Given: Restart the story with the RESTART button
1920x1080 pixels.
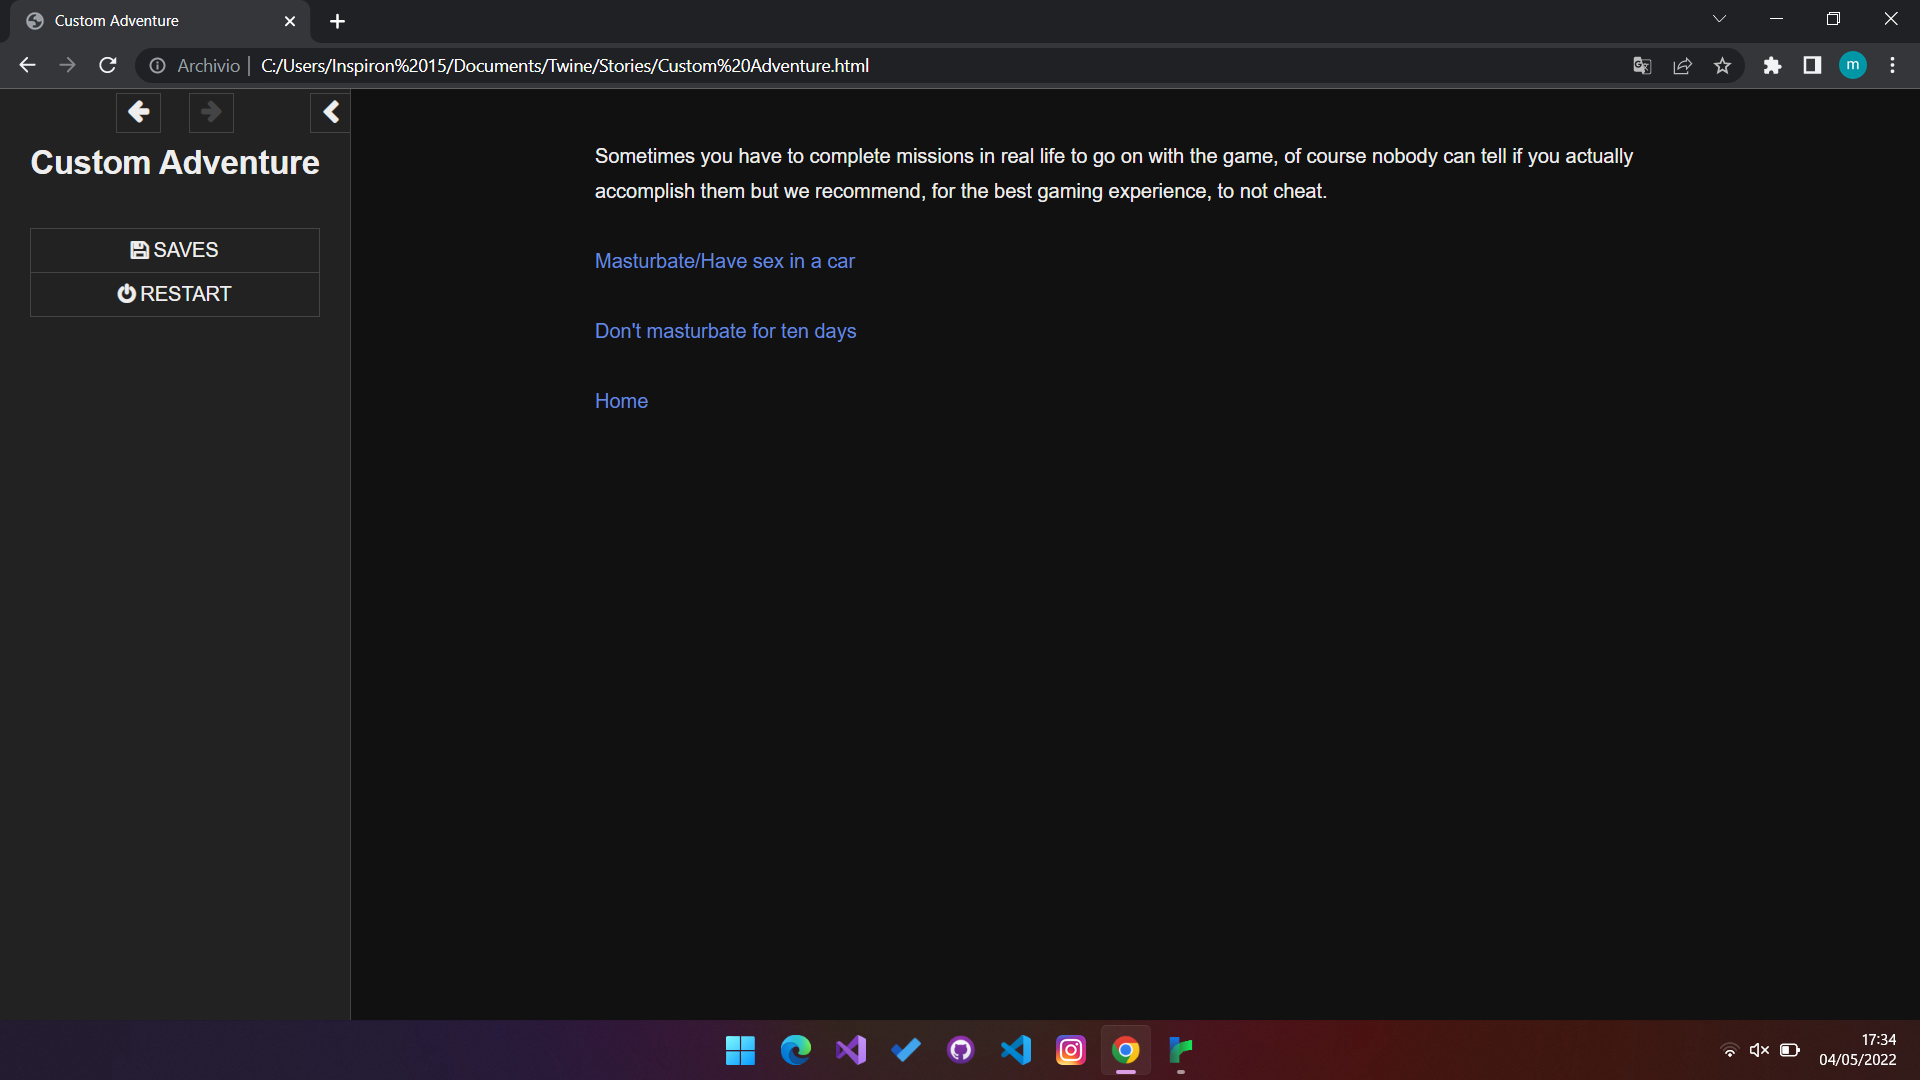Looking at the screenshot, I should click(175, 294).
